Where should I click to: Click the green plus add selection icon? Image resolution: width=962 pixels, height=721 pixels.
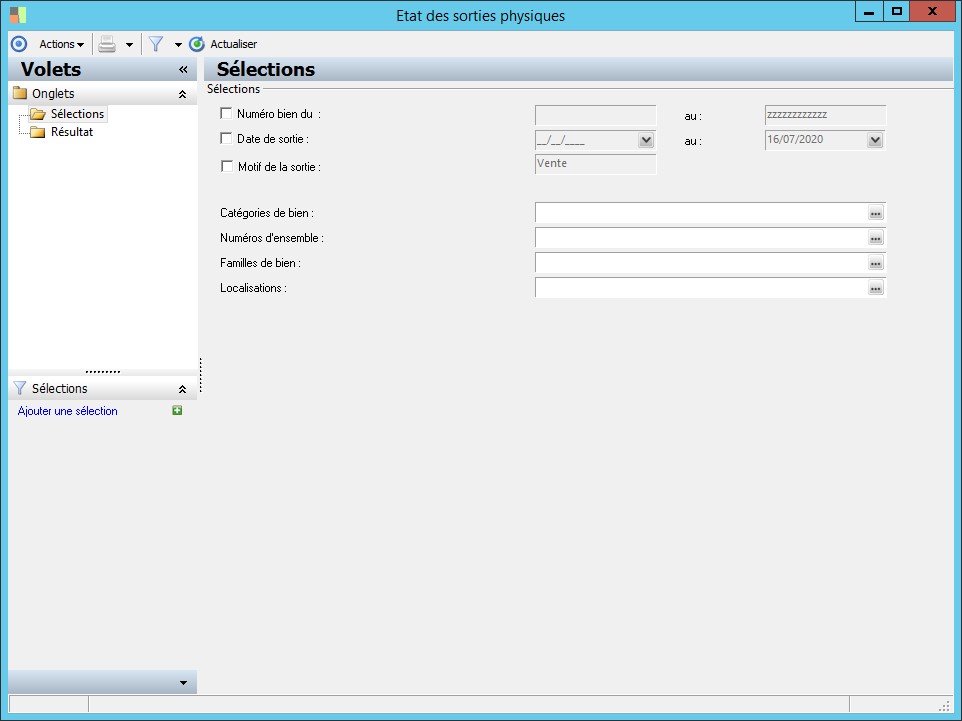pyautogui.click(x=177, y=411)
